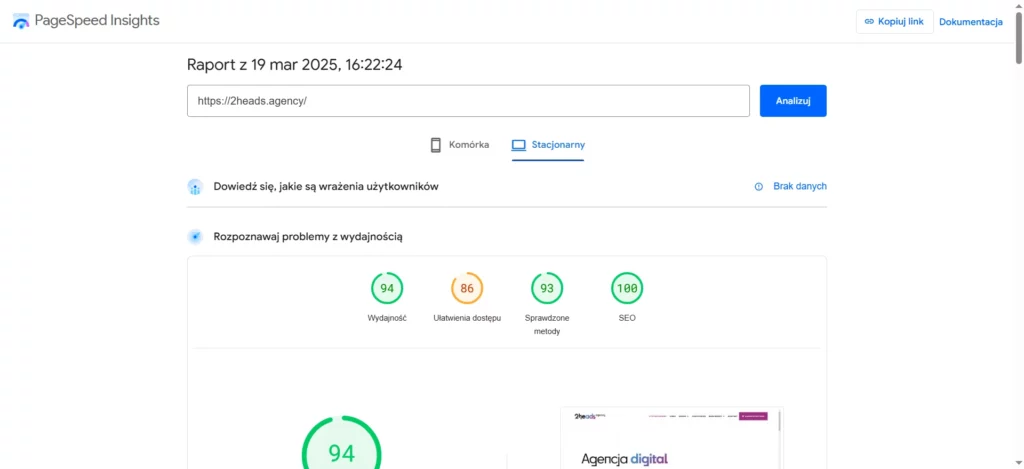This screenshot has height=469, width=1024.
Task: Open the Dokumentacja link
Action: click(970, 22)
